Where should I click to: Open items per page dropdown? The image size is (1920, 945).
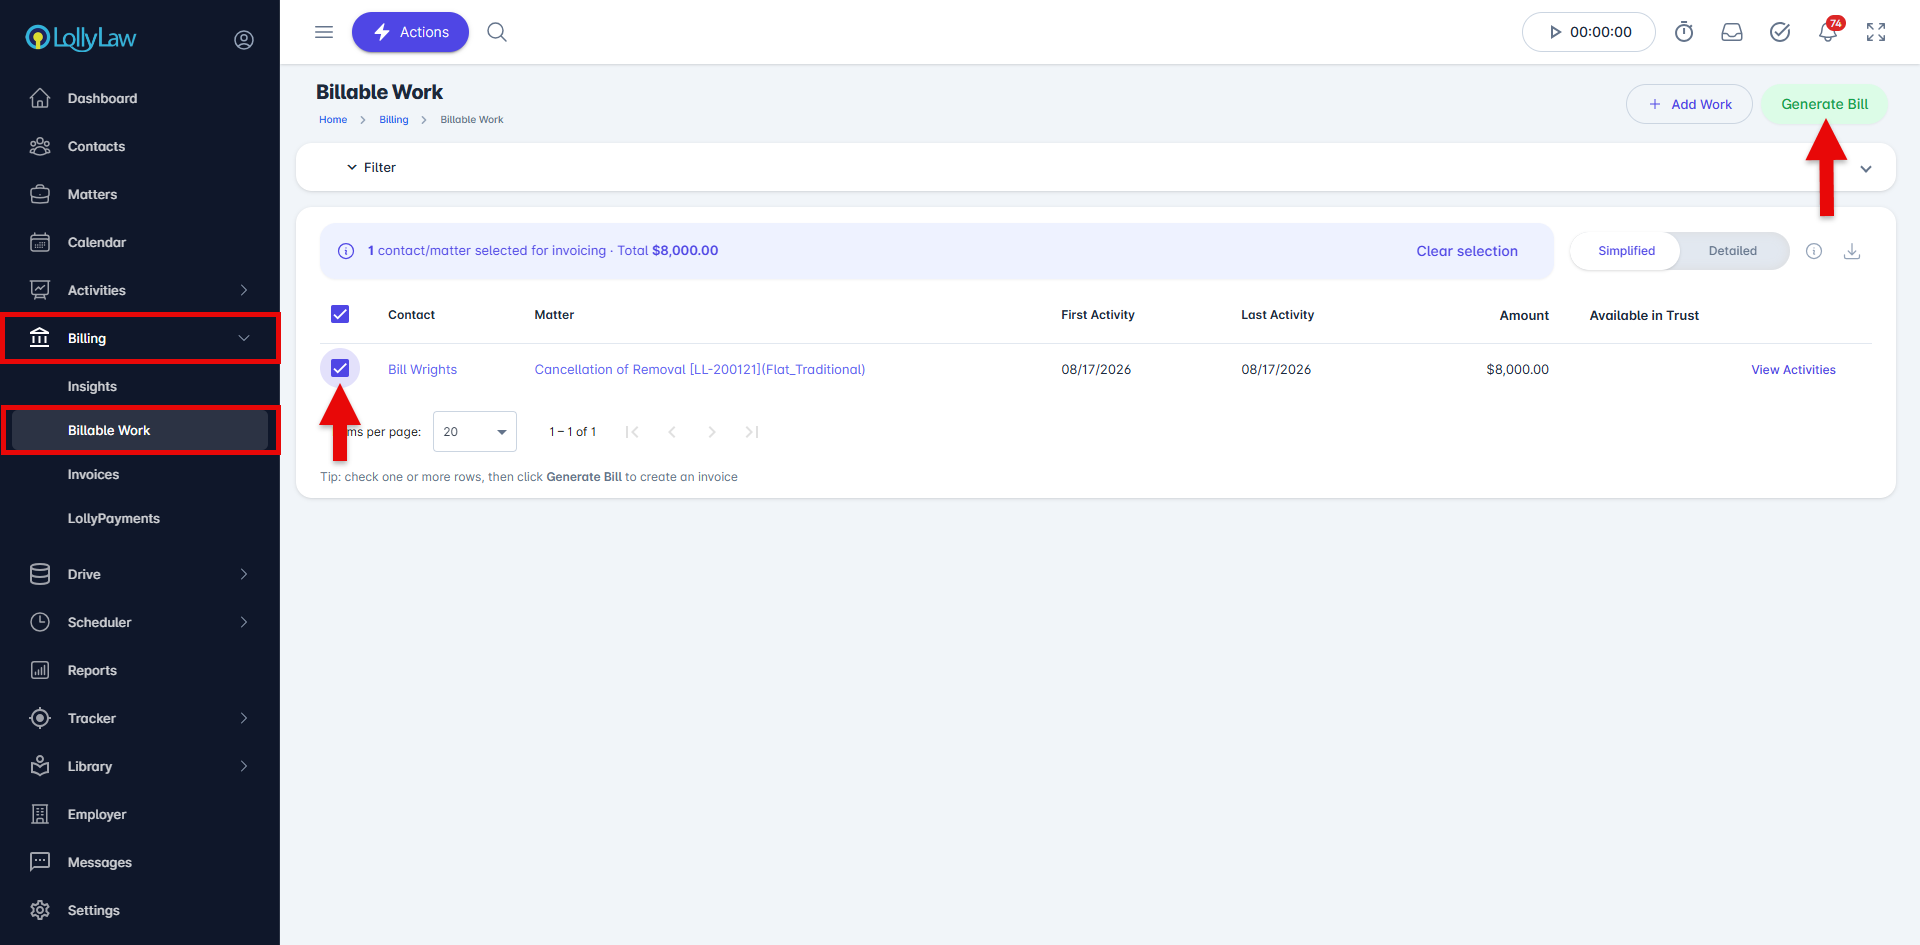[475, 432]
